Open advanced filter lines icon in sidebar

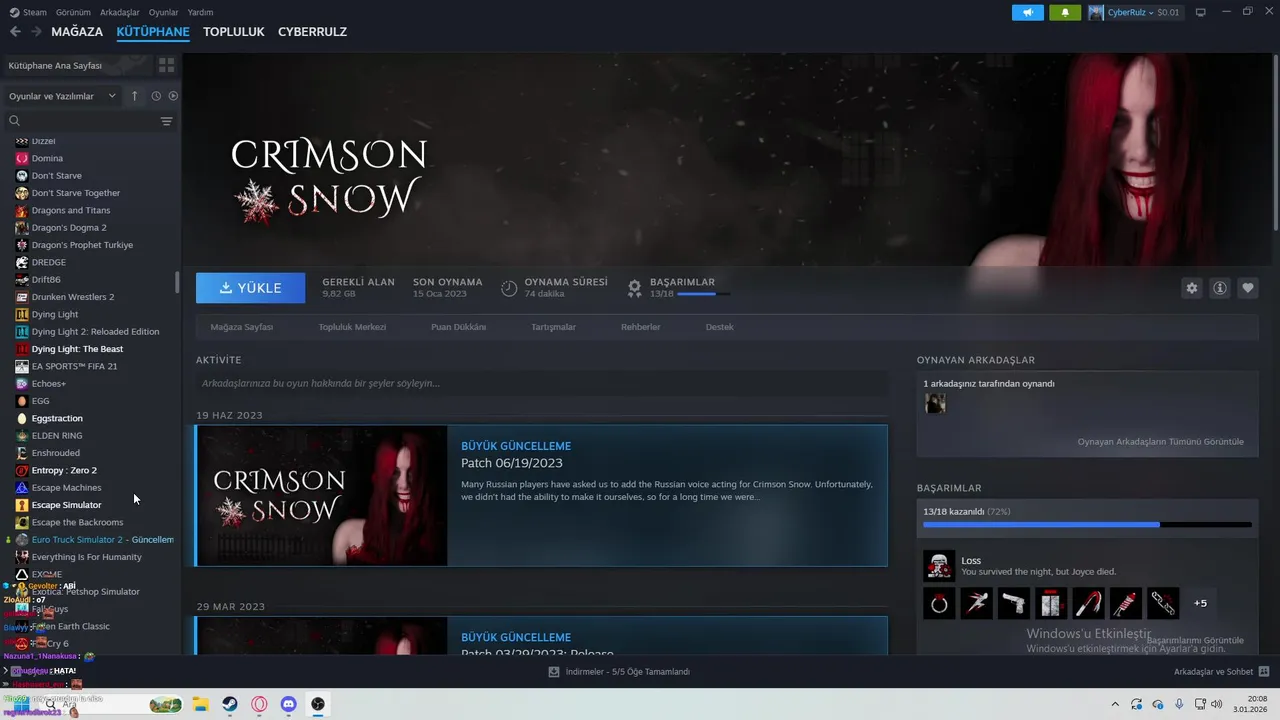[166, 121]
